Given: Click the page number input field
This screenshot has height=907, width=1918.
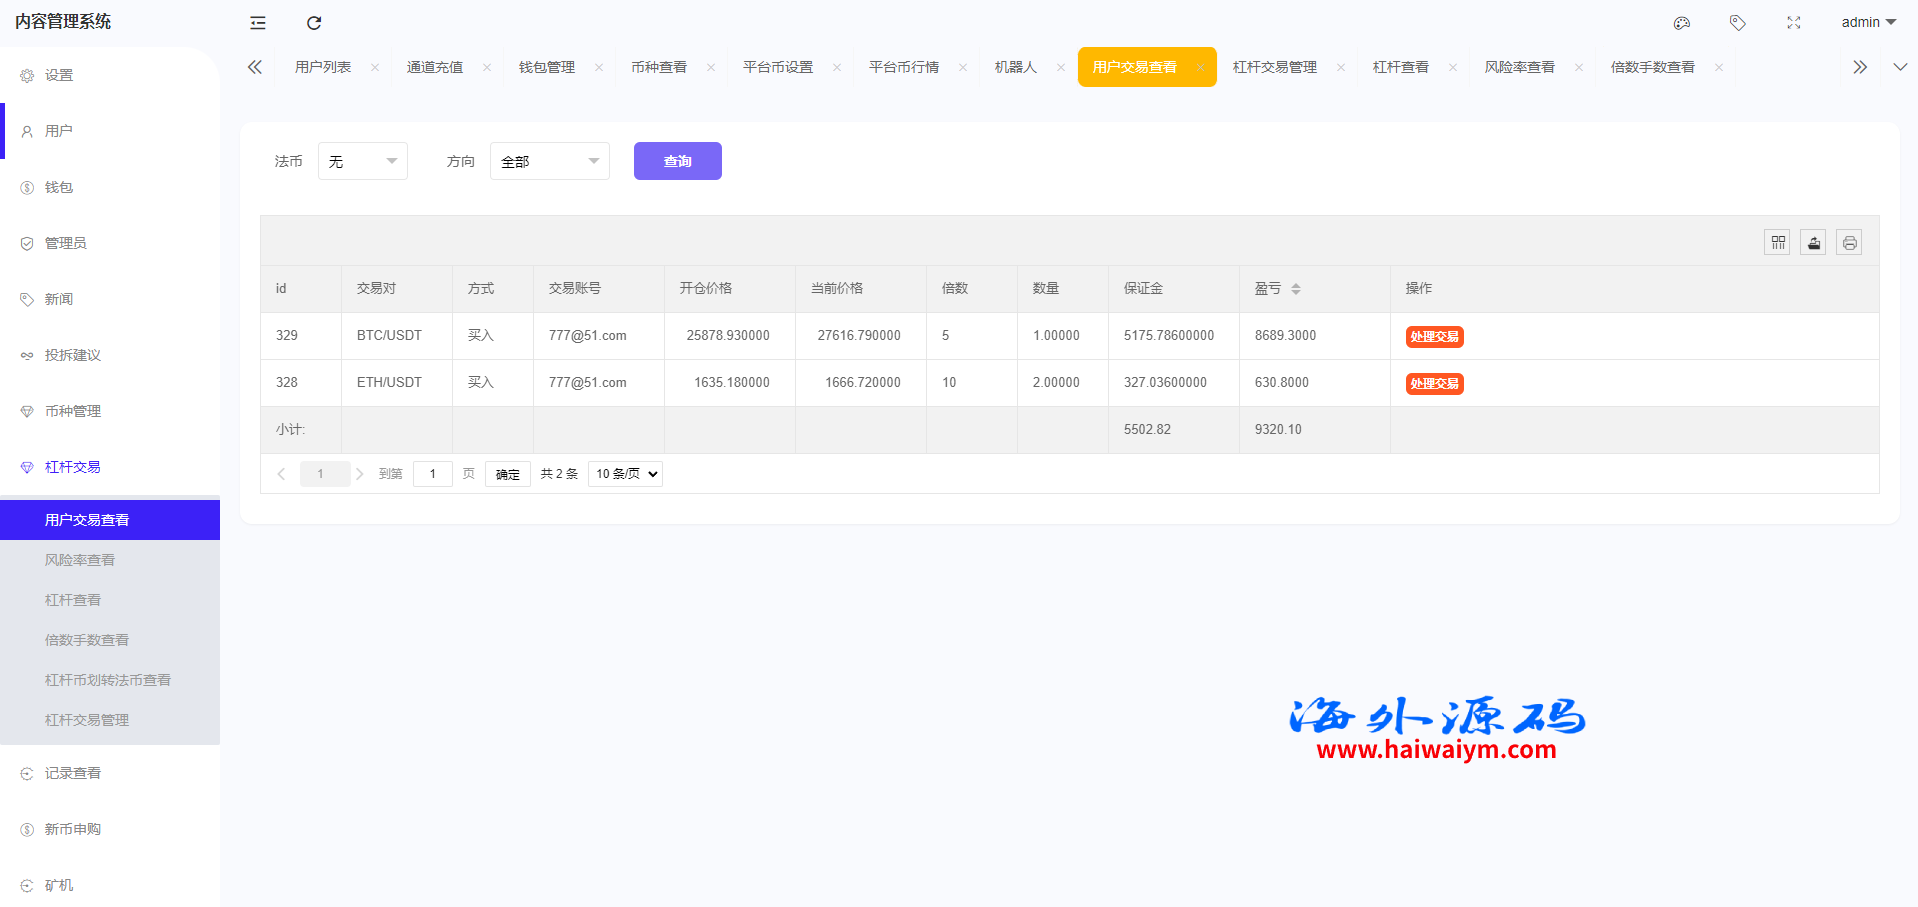Looking at the screenshot, I should tap(433, 474).
